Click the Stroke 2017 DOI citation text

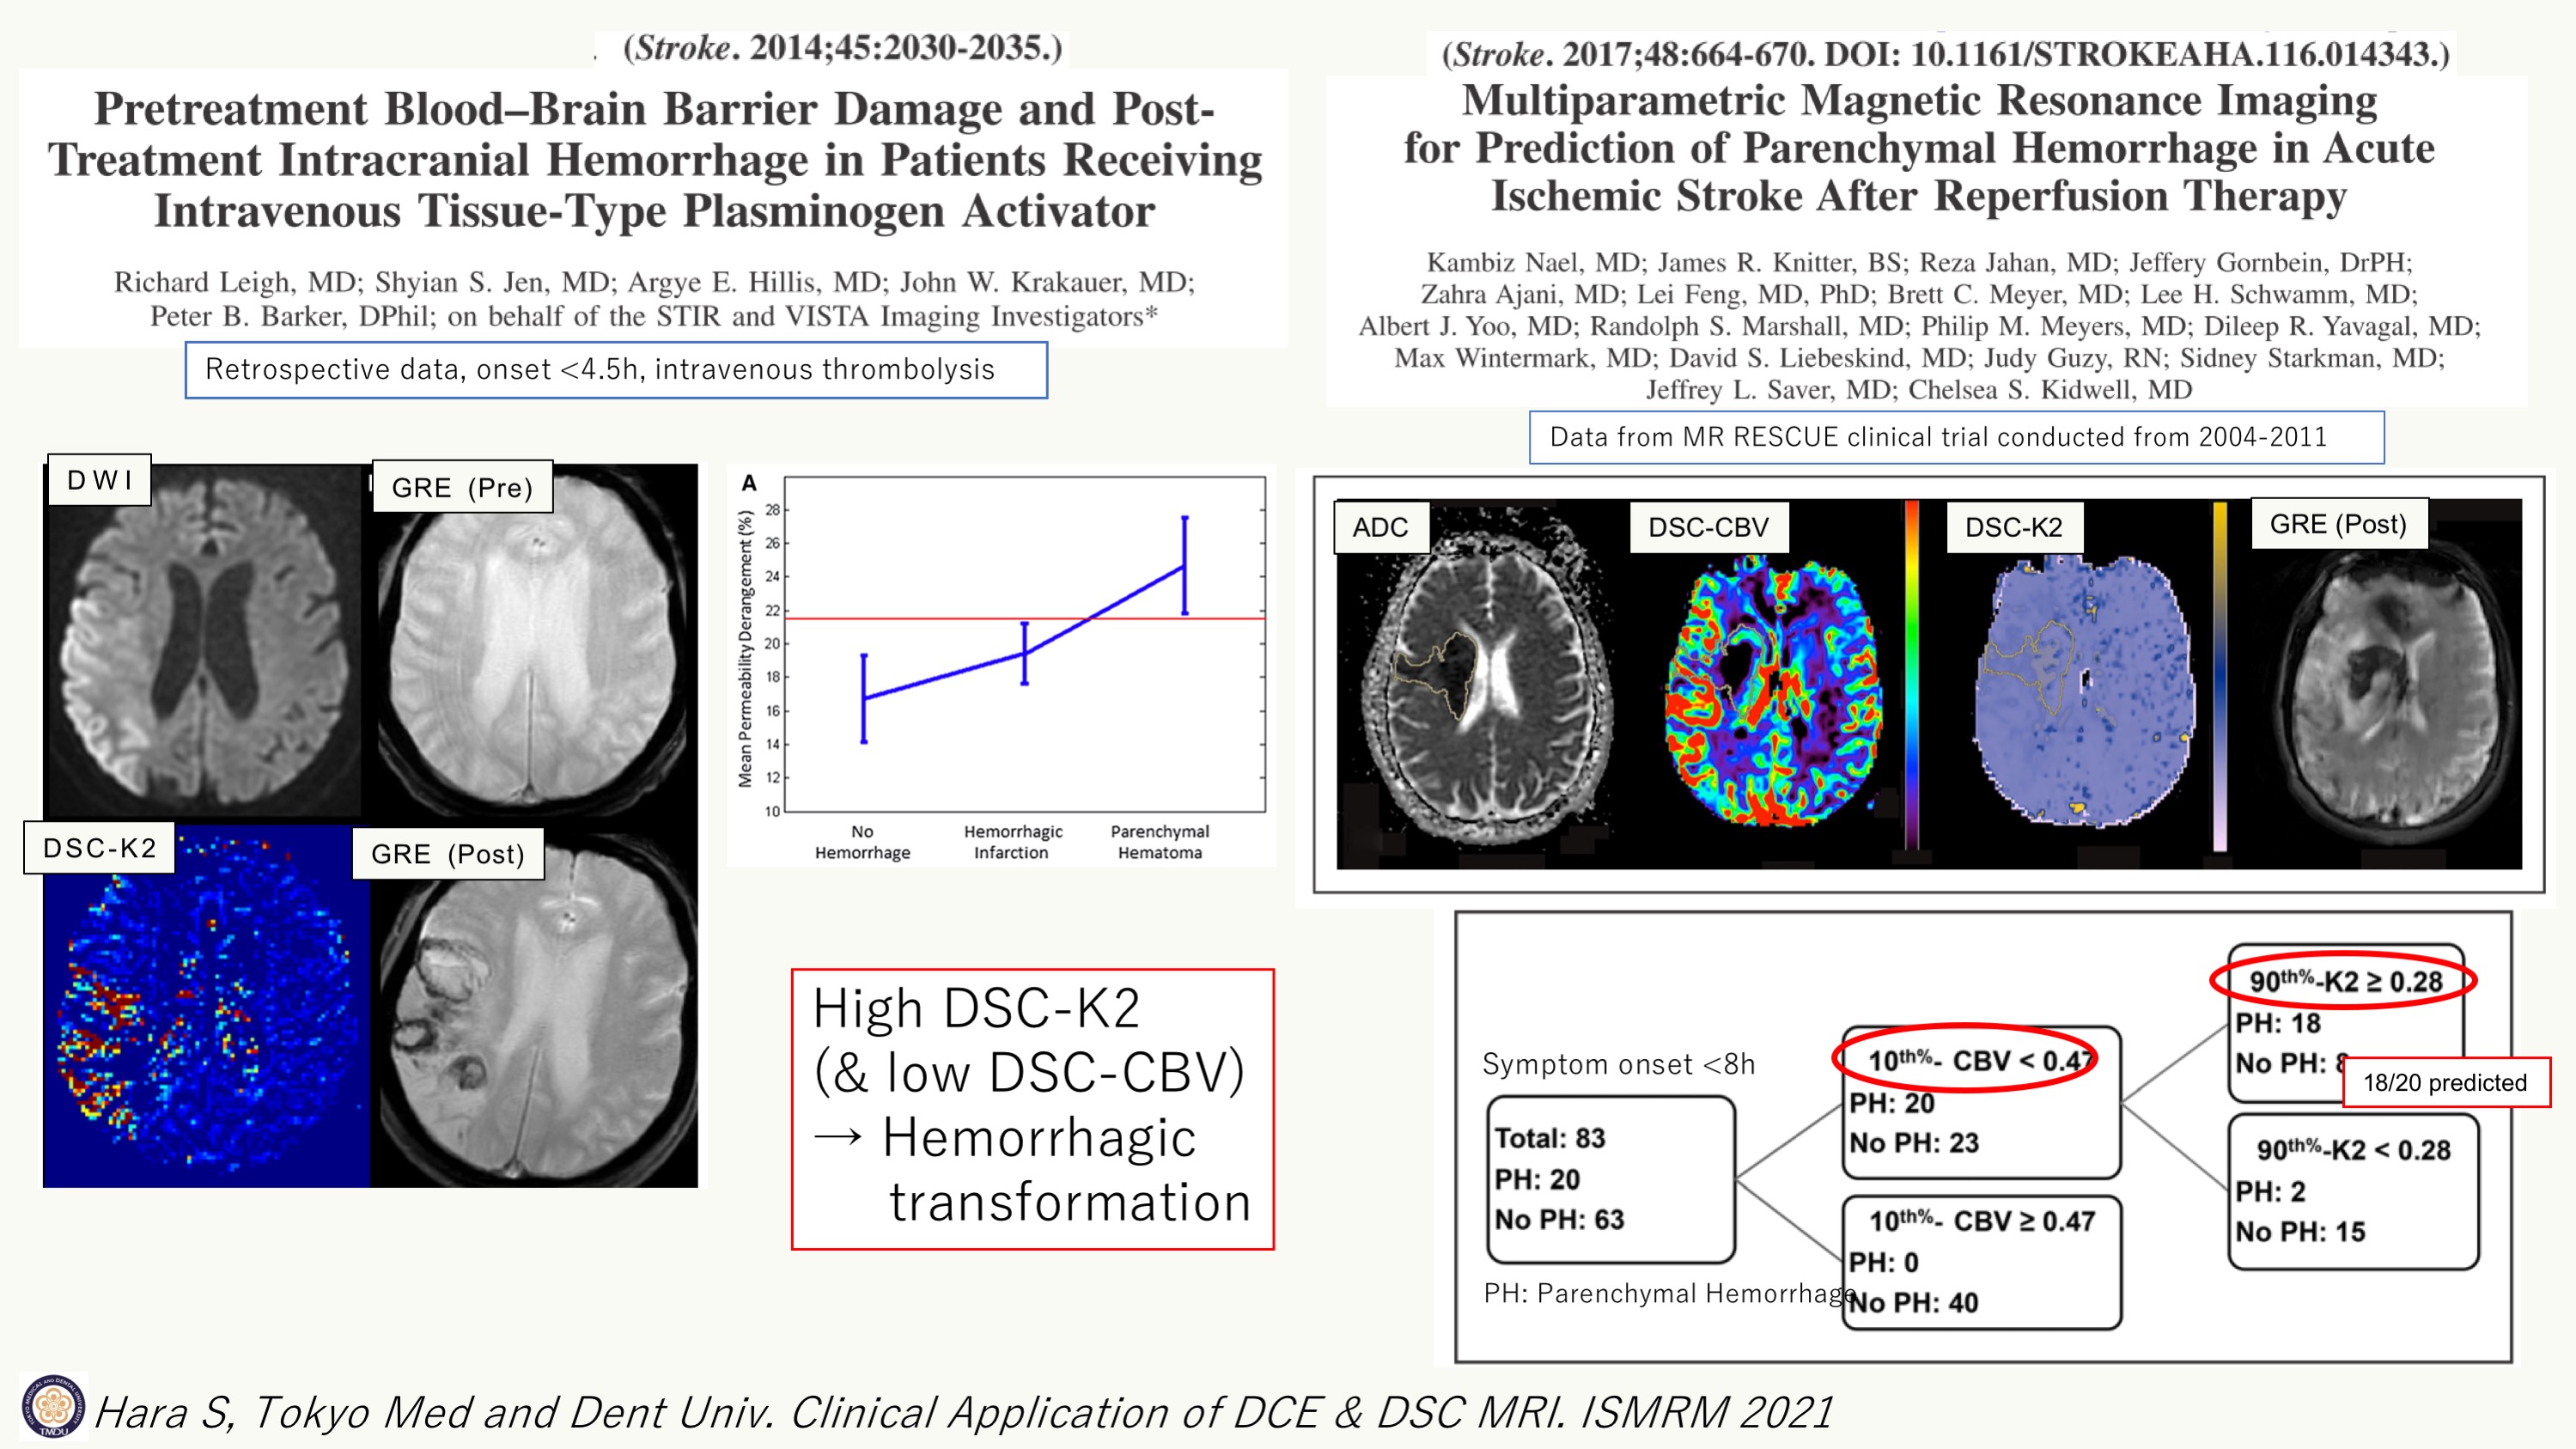coord(1944,54)
